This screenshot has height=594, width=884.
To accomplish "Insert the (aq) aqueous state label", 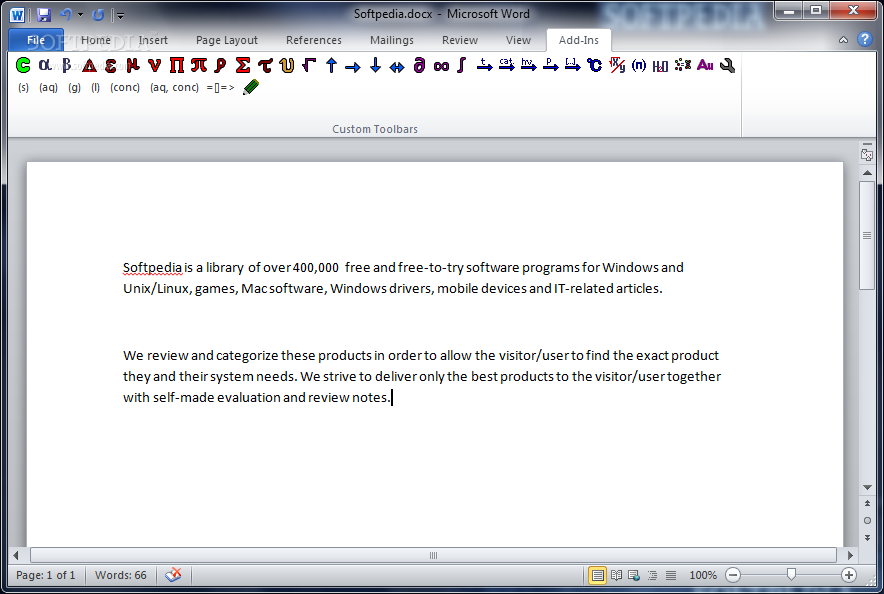I will click(x=48, y=87).
